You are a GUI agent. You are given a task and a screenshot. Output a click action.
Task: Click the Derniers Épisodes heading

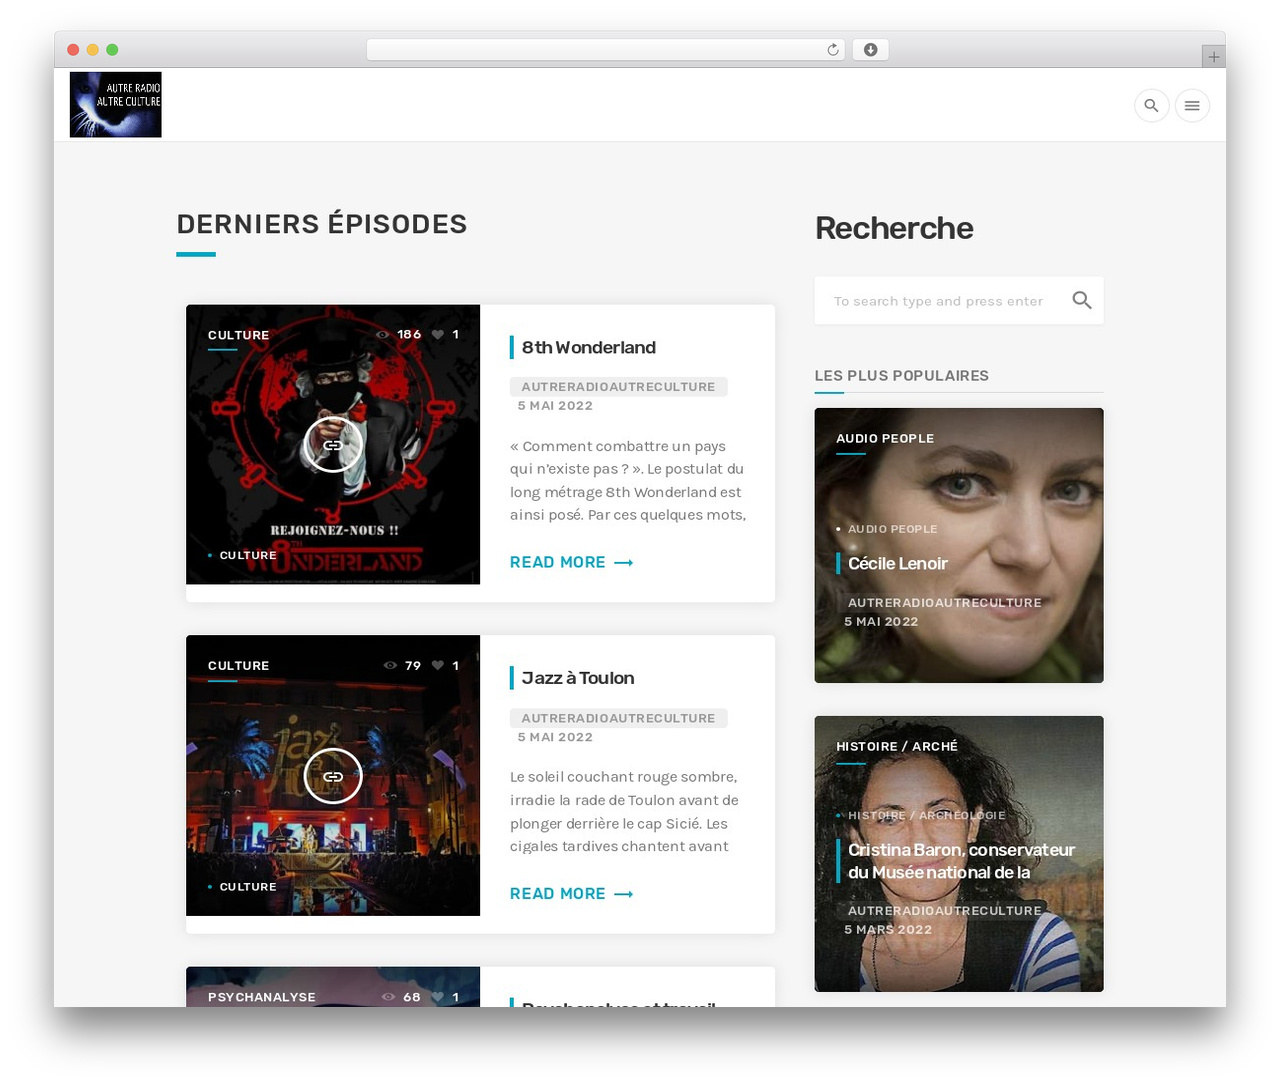pyautogui.click(x=322, y=224)
